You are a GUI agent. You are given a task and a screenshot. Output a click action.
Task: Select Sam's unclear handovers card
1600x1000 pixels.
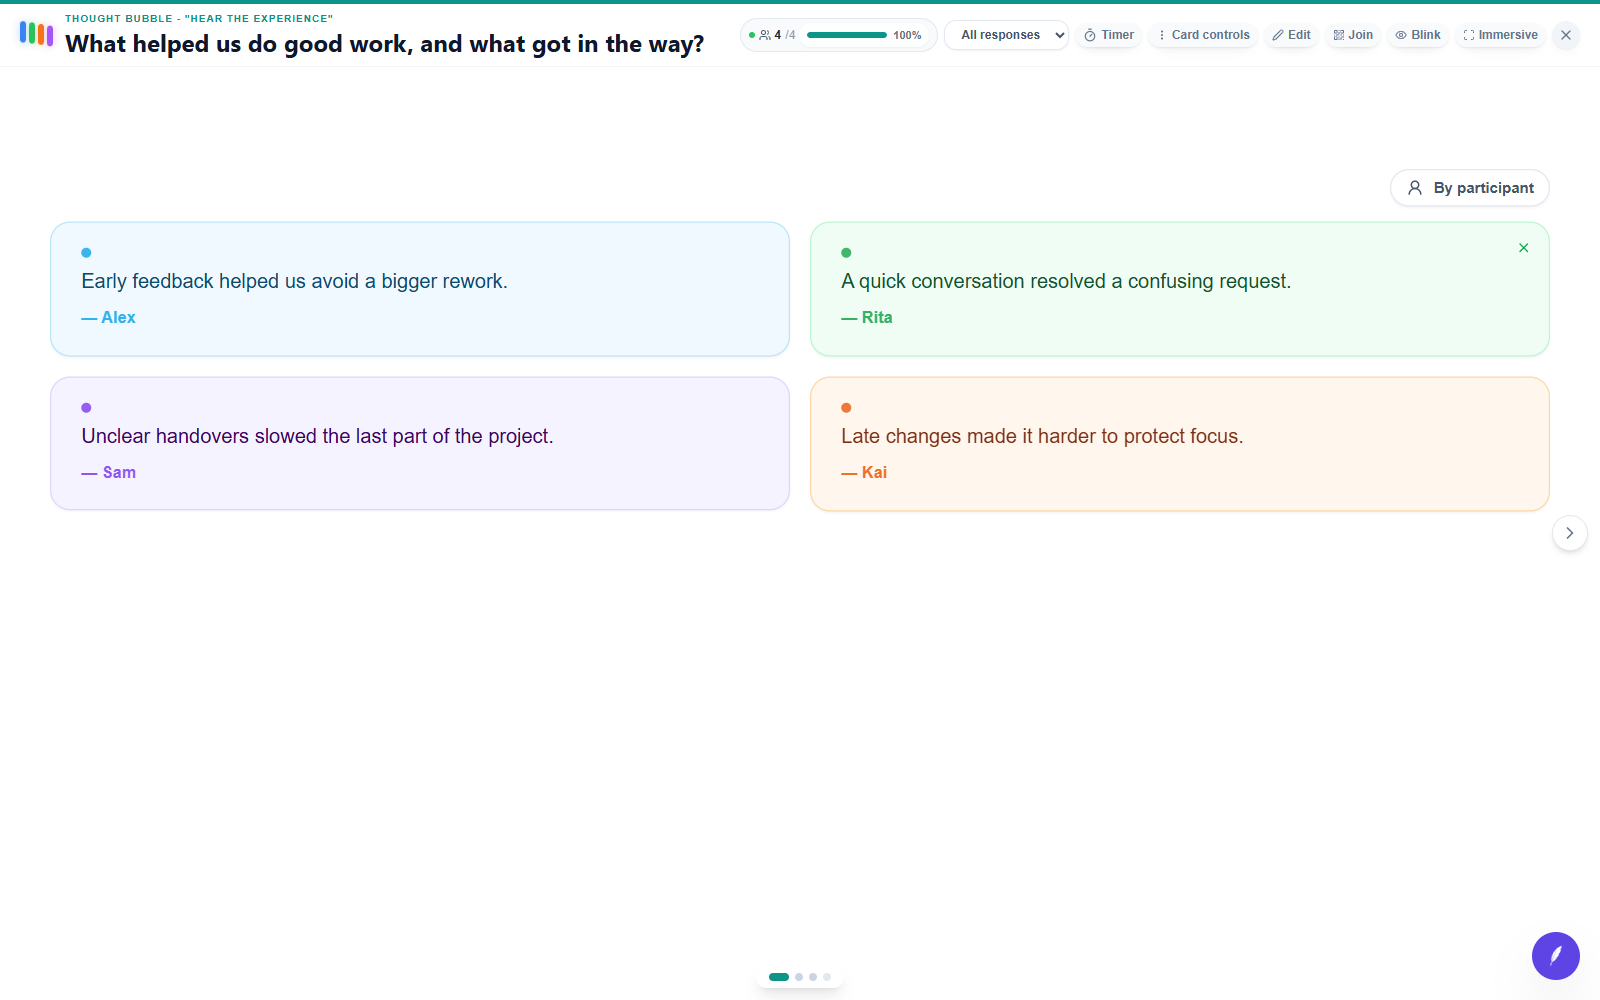420,444
